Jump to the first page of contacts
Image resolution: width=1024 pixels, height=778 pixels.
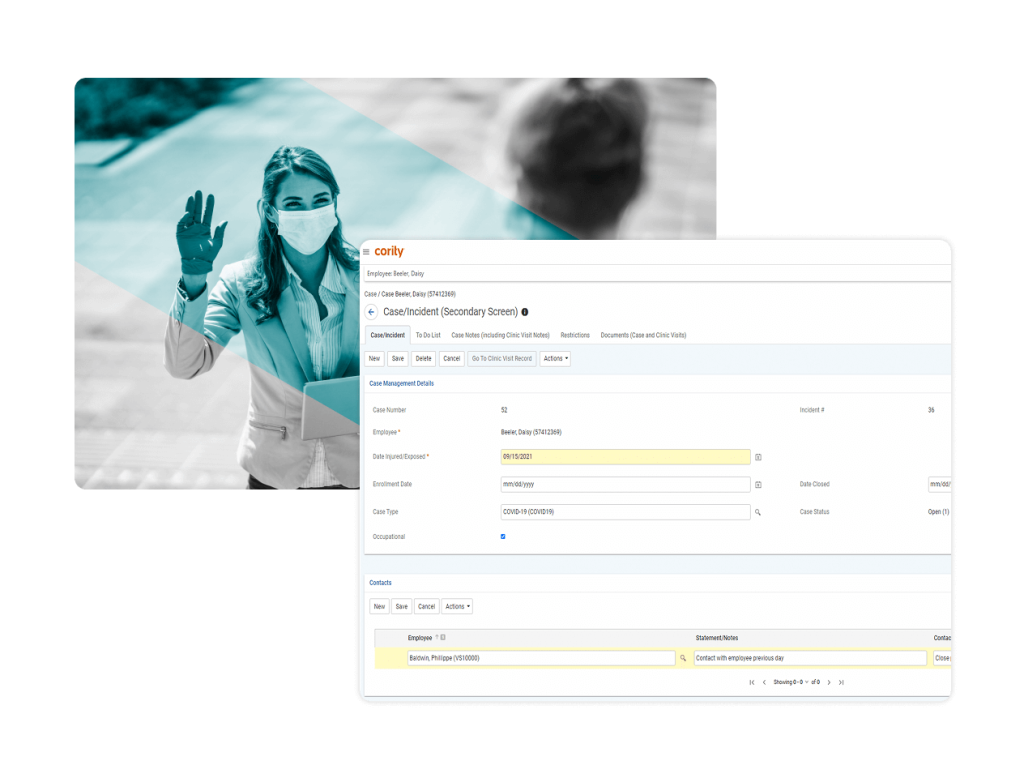[752, 682]
